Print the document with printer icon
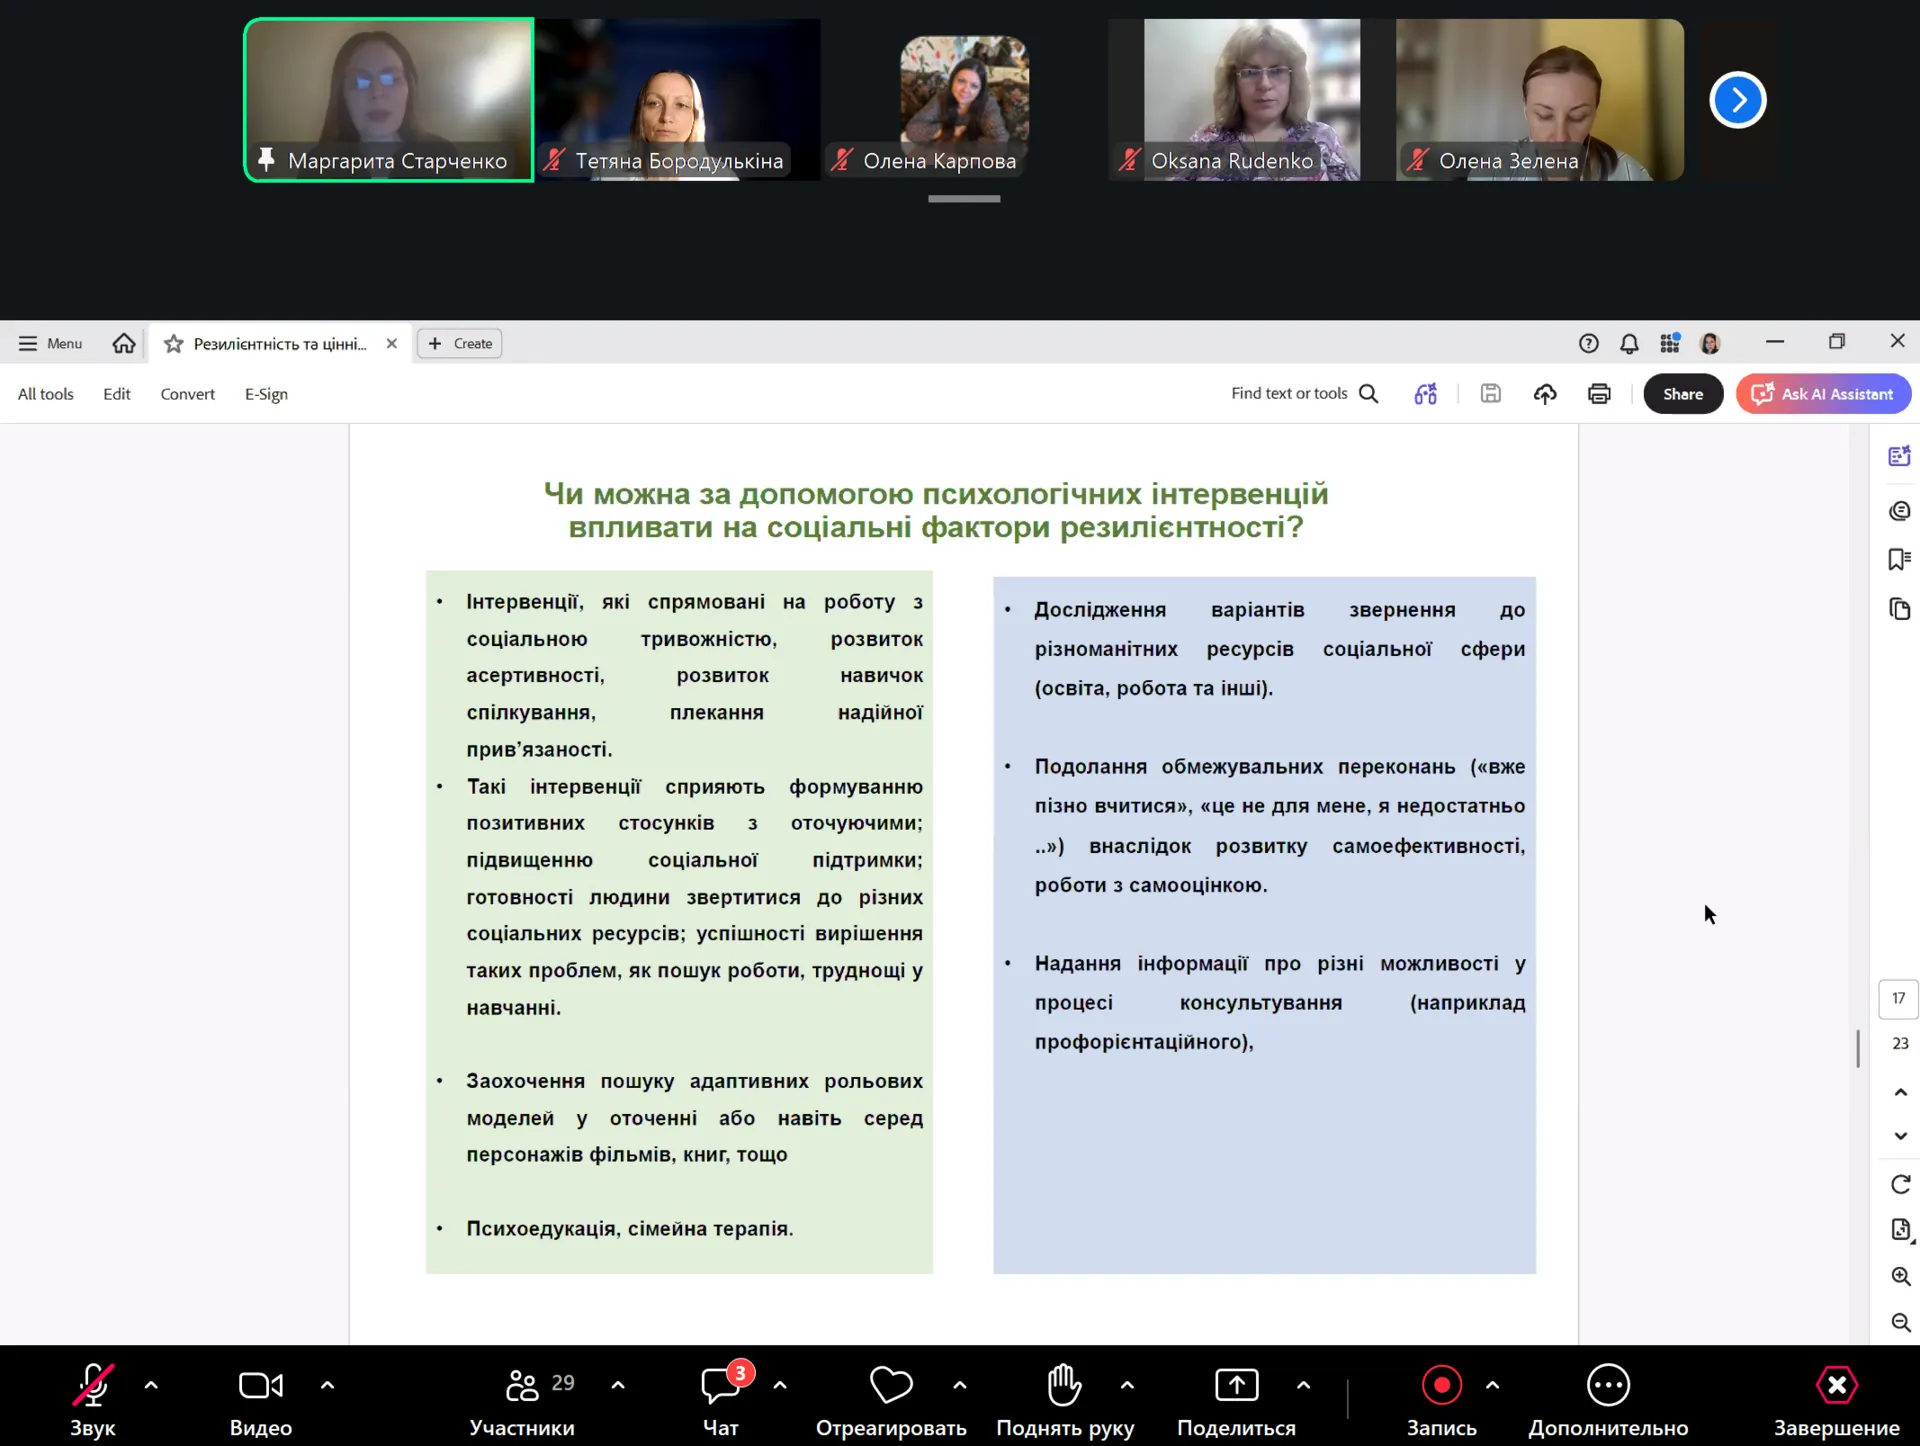The width and height of the screenshot is (1920, 1446). pos(1599,394)
